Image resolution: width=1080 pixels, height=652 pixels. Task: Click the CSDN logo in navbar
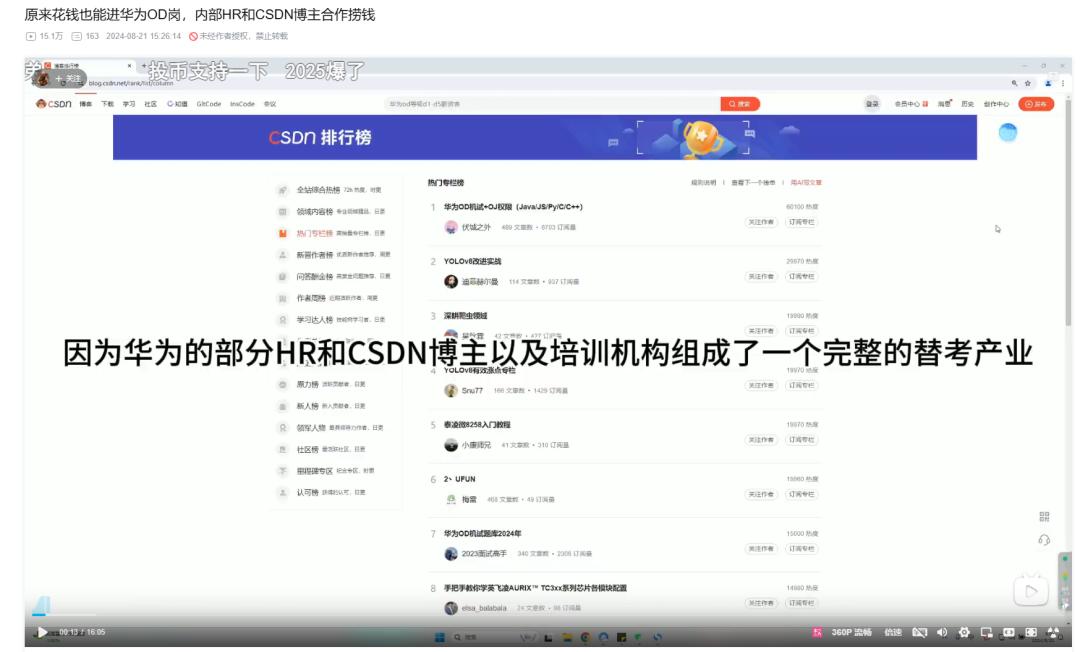[x=54, y=104]
